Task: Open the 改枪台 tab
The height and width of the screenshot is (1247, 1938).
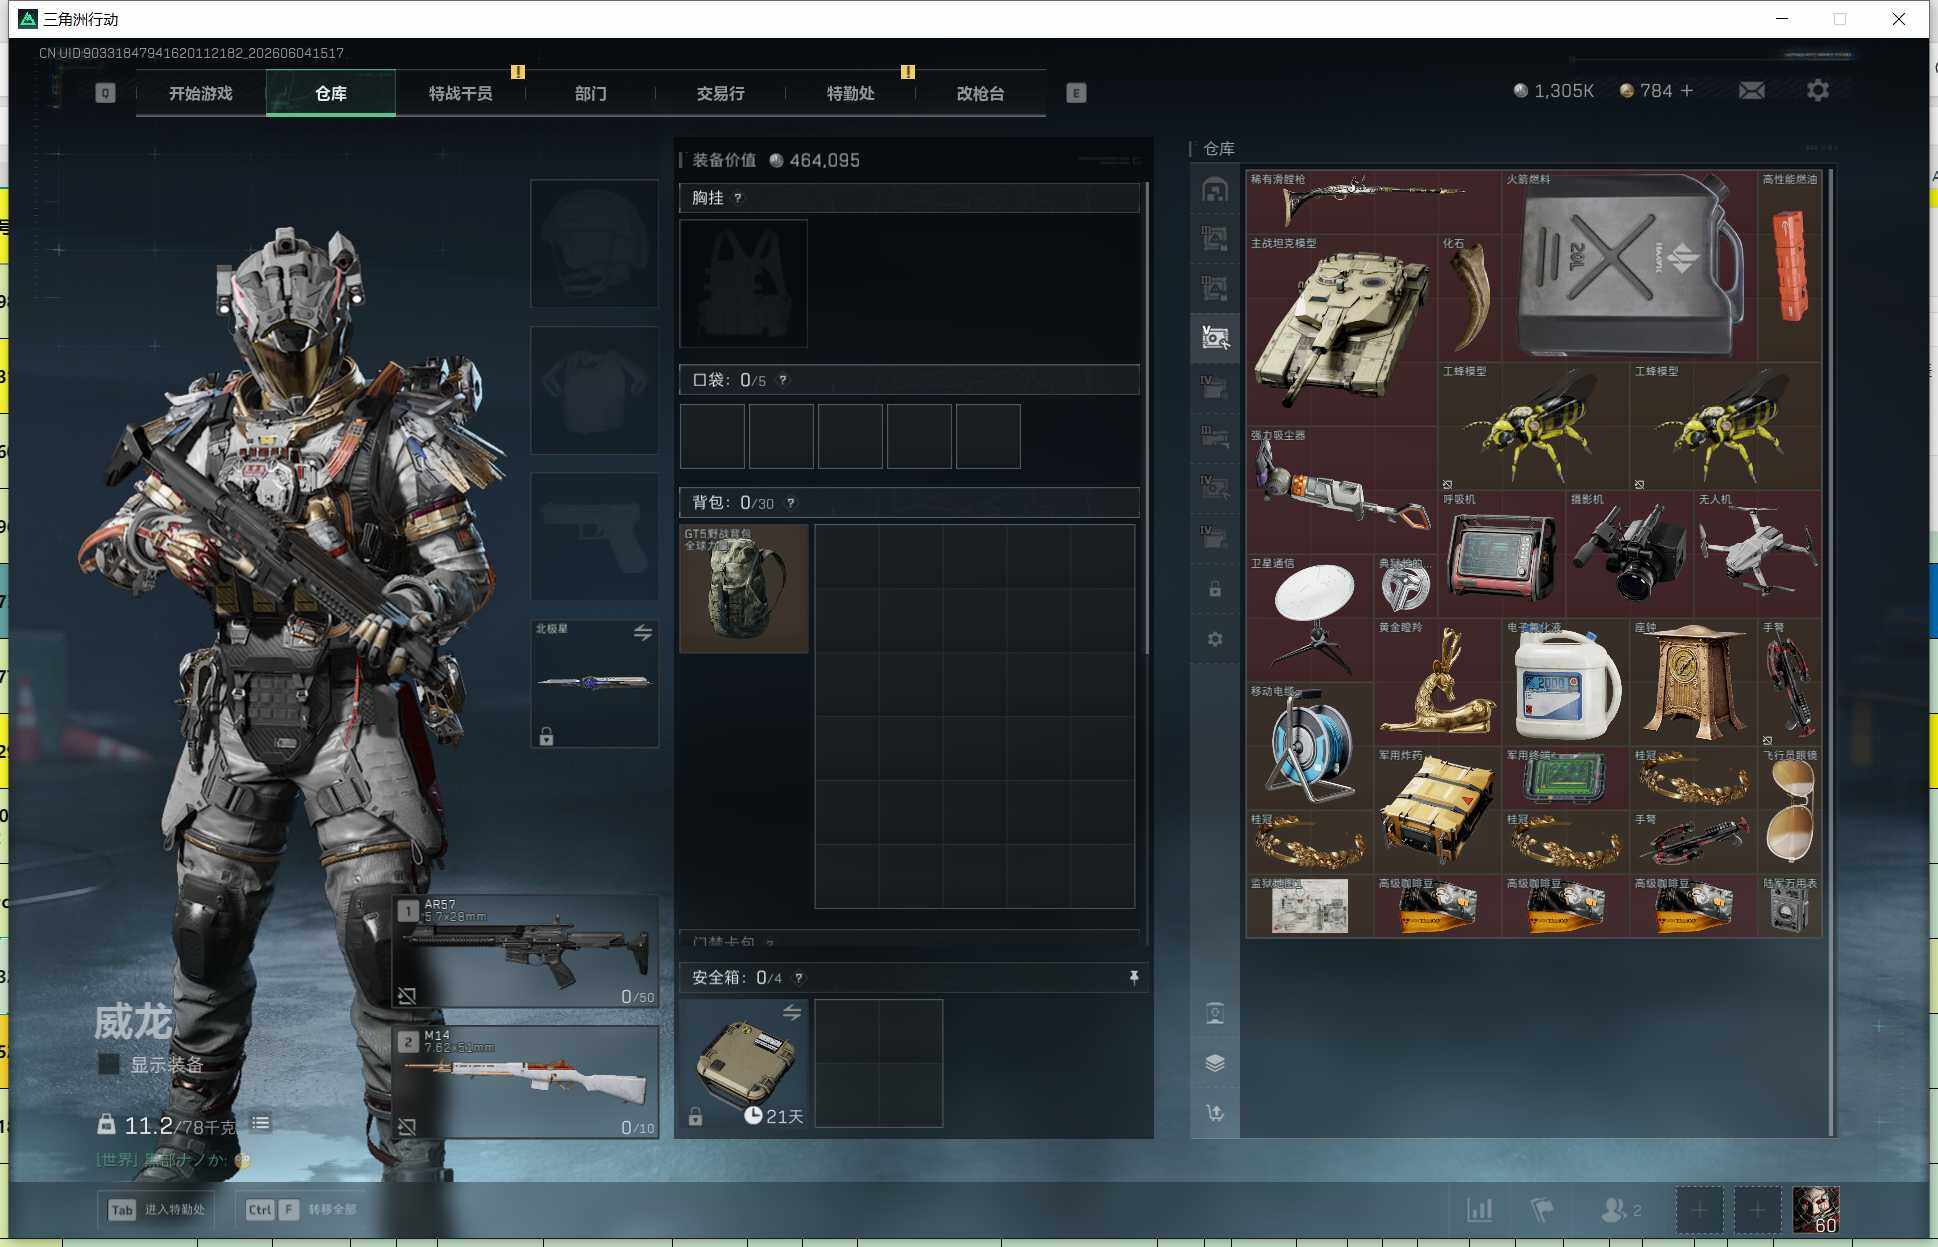Action: click(981, 93)
